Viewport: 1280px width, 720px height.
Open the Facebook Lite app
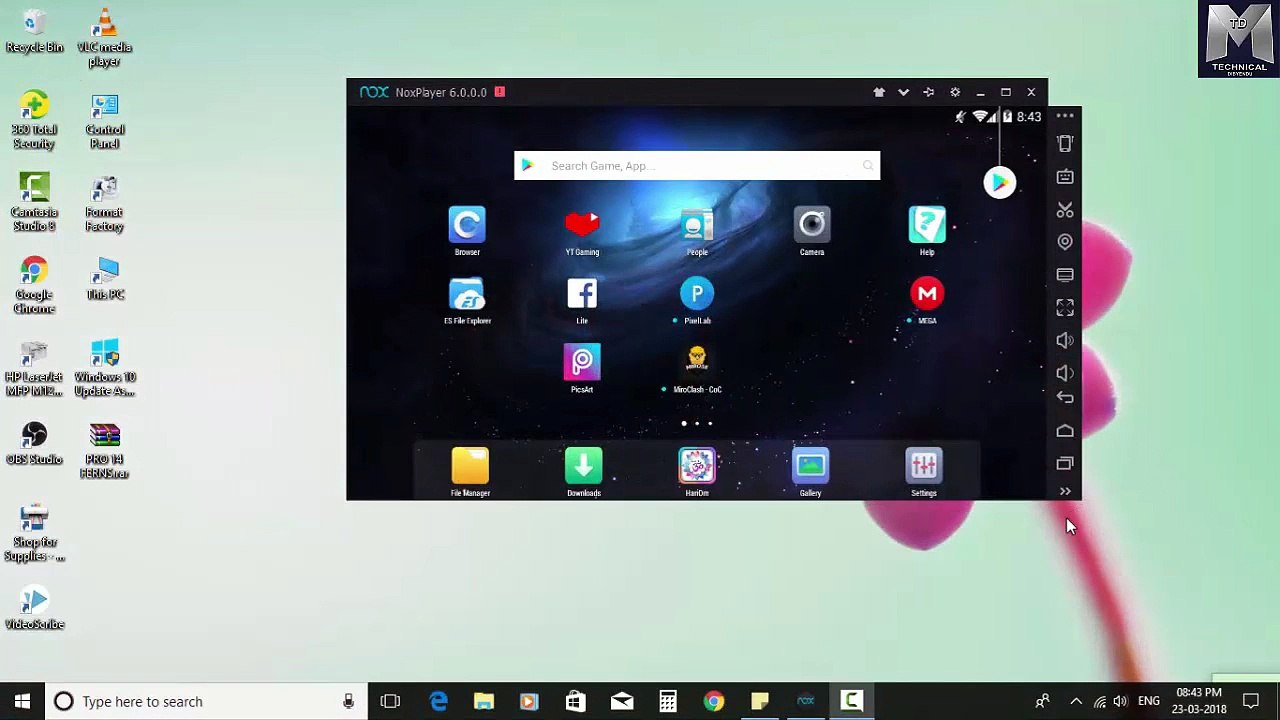pos(582,294)
